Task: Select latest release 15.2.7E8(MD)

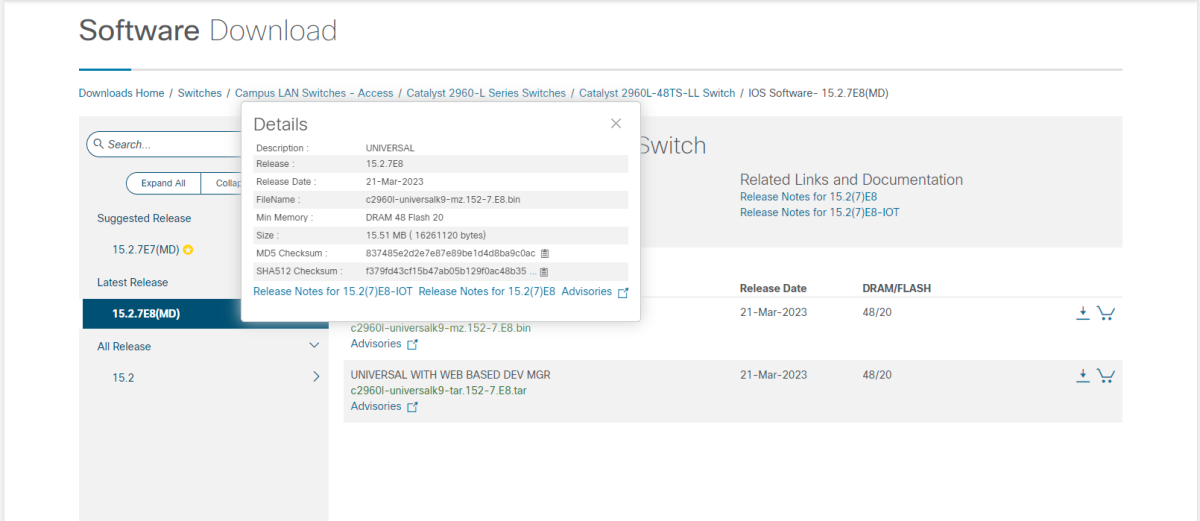Action: click(x=146, y=314)
